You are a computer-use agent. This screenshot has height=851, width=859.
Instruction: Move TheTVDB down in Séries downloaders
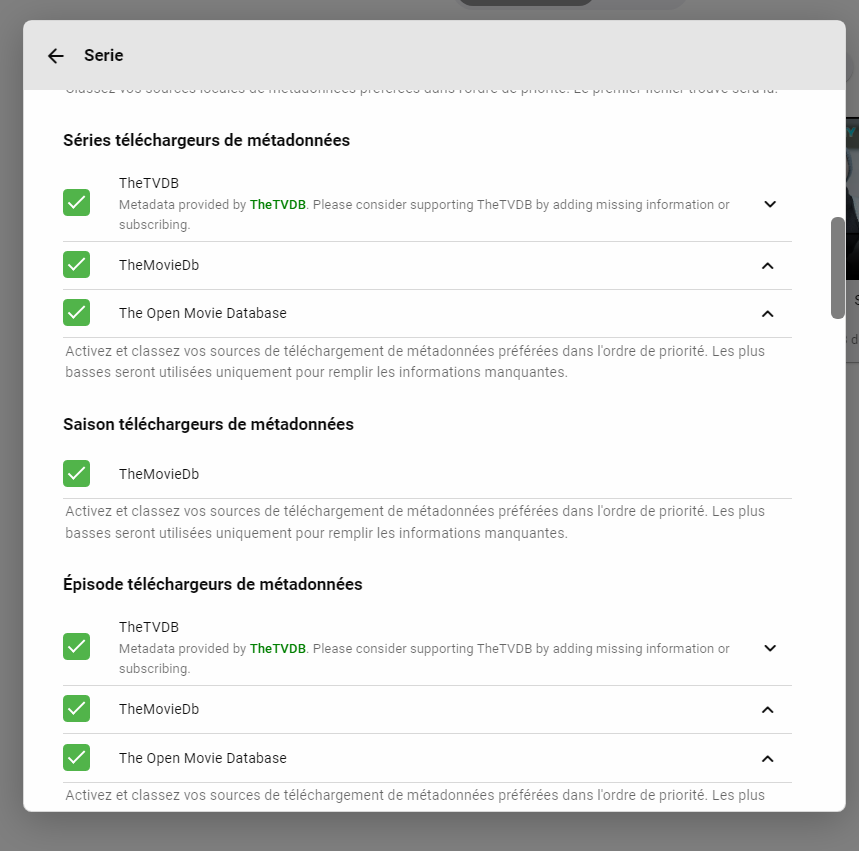click(x=769, y=204)
